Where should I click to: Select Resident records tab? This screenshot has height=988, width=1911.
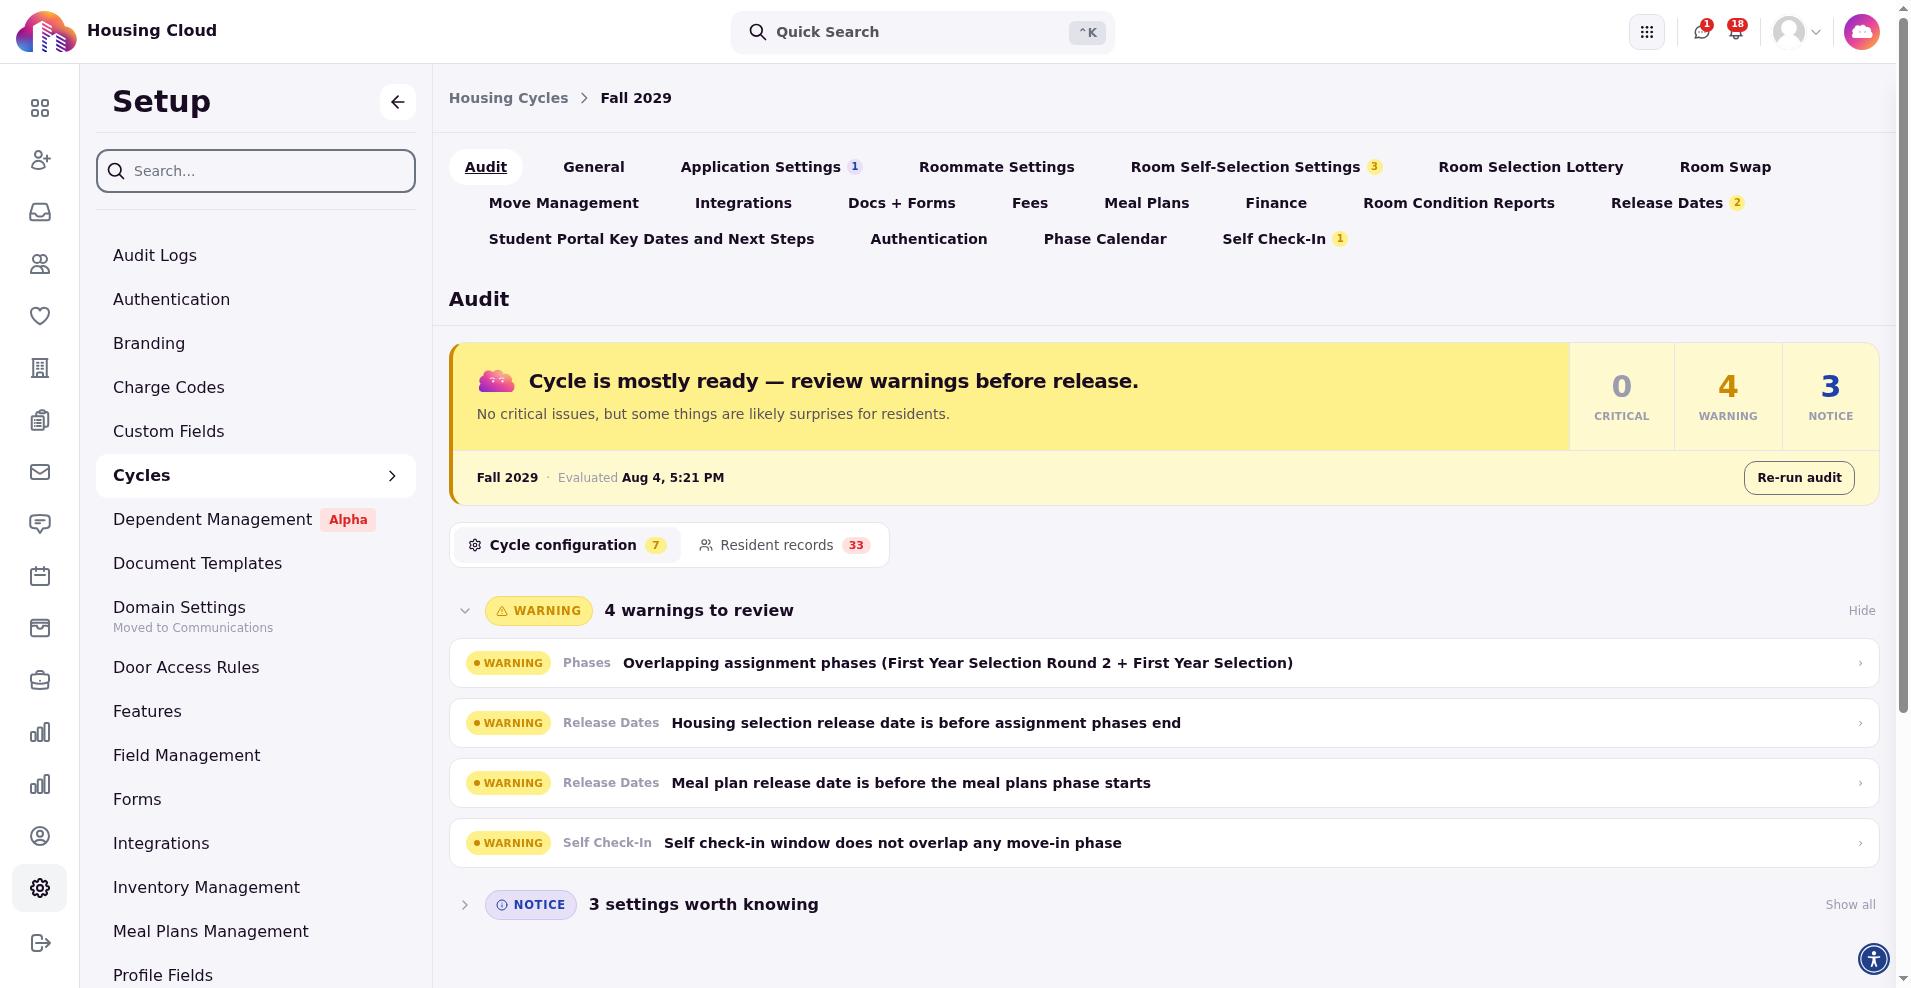tap(785, 545)
